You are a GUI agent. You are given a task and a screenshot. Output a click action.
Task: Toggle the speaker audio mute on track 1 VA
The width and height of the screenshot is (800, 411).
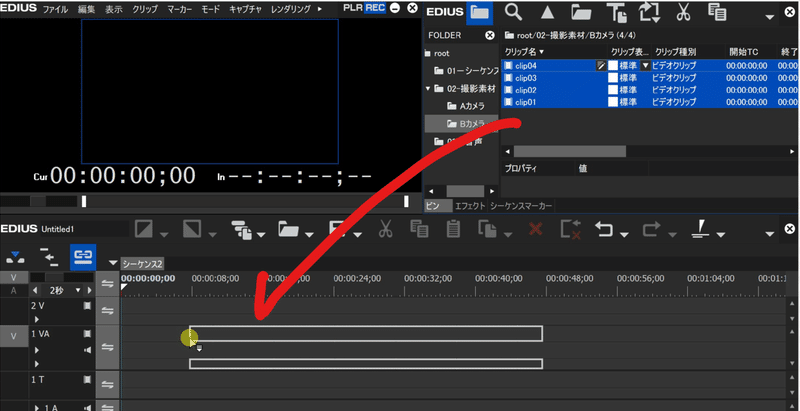(x=87, y=350)
